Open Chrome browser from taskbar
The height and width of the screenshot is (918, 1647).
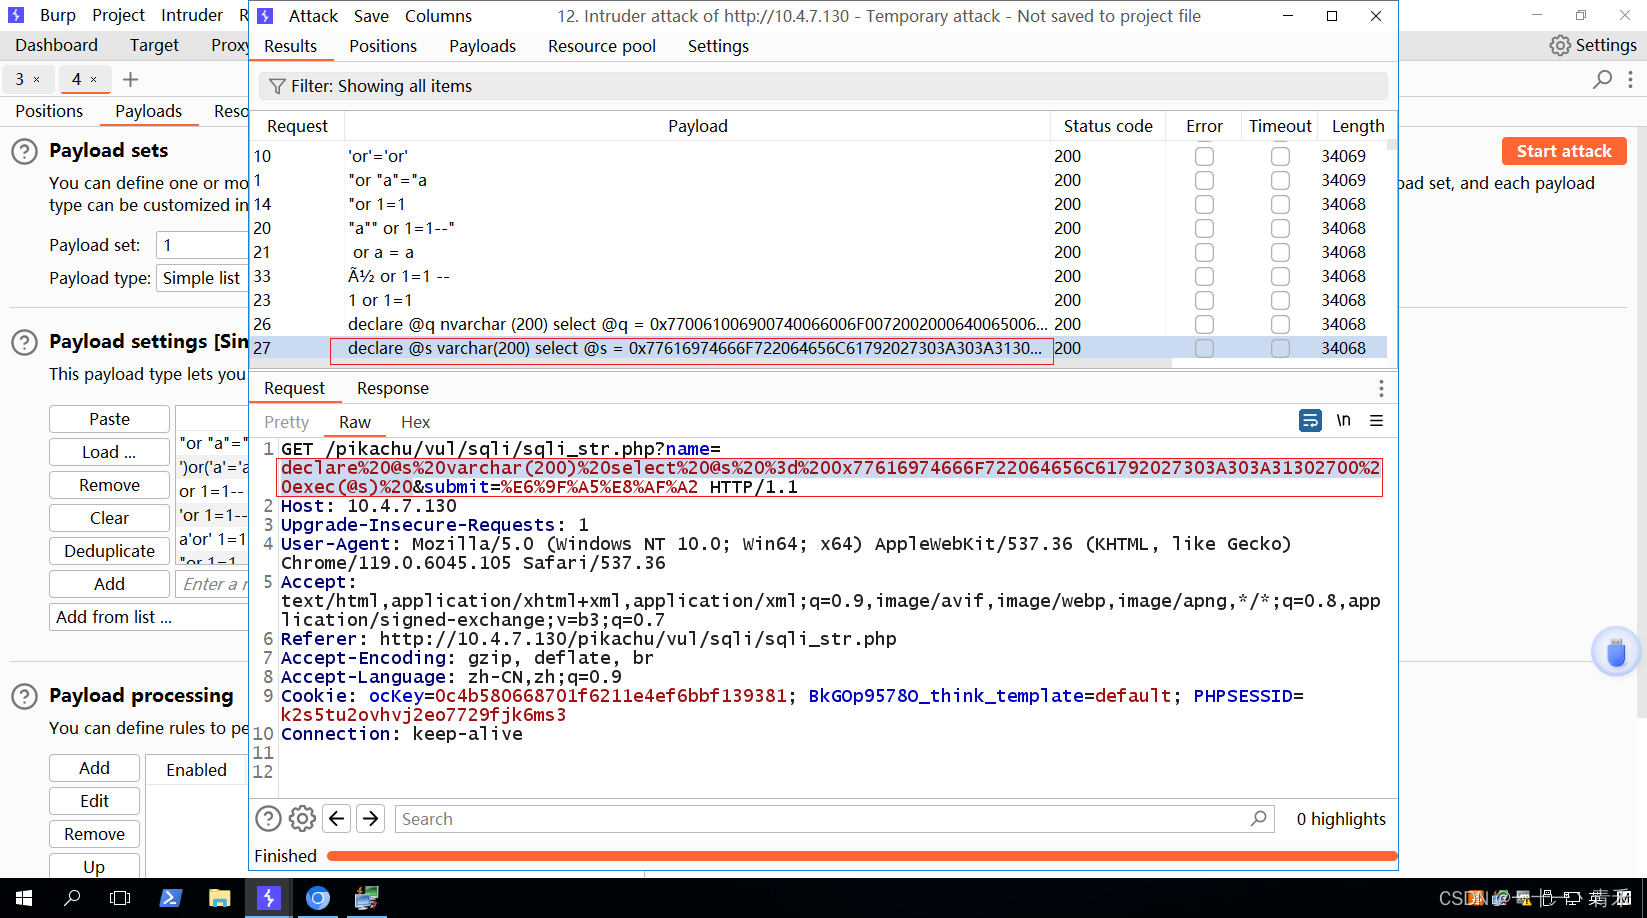[x=317, y=898]
